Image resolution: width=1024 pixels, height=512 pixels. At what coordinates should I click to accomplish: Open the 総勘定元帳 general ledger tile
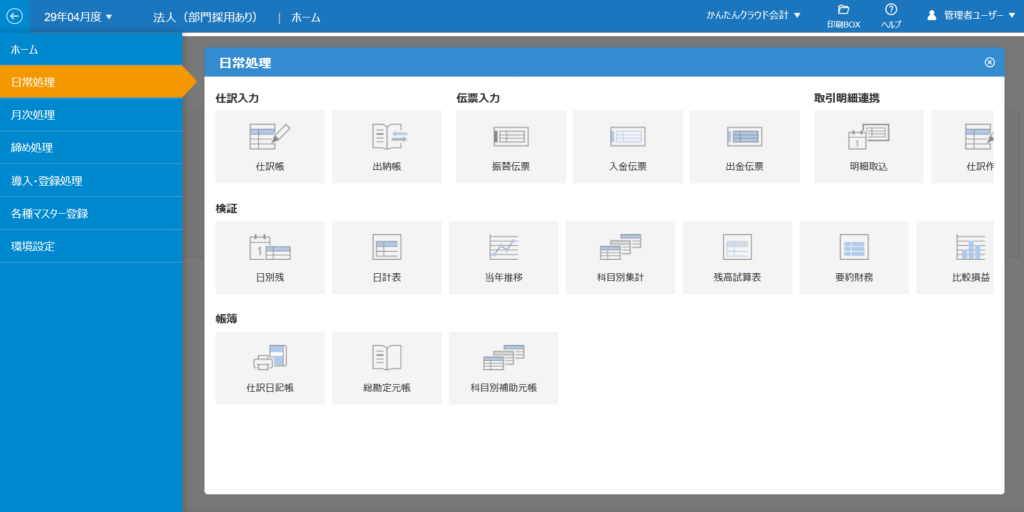[387, 368]
